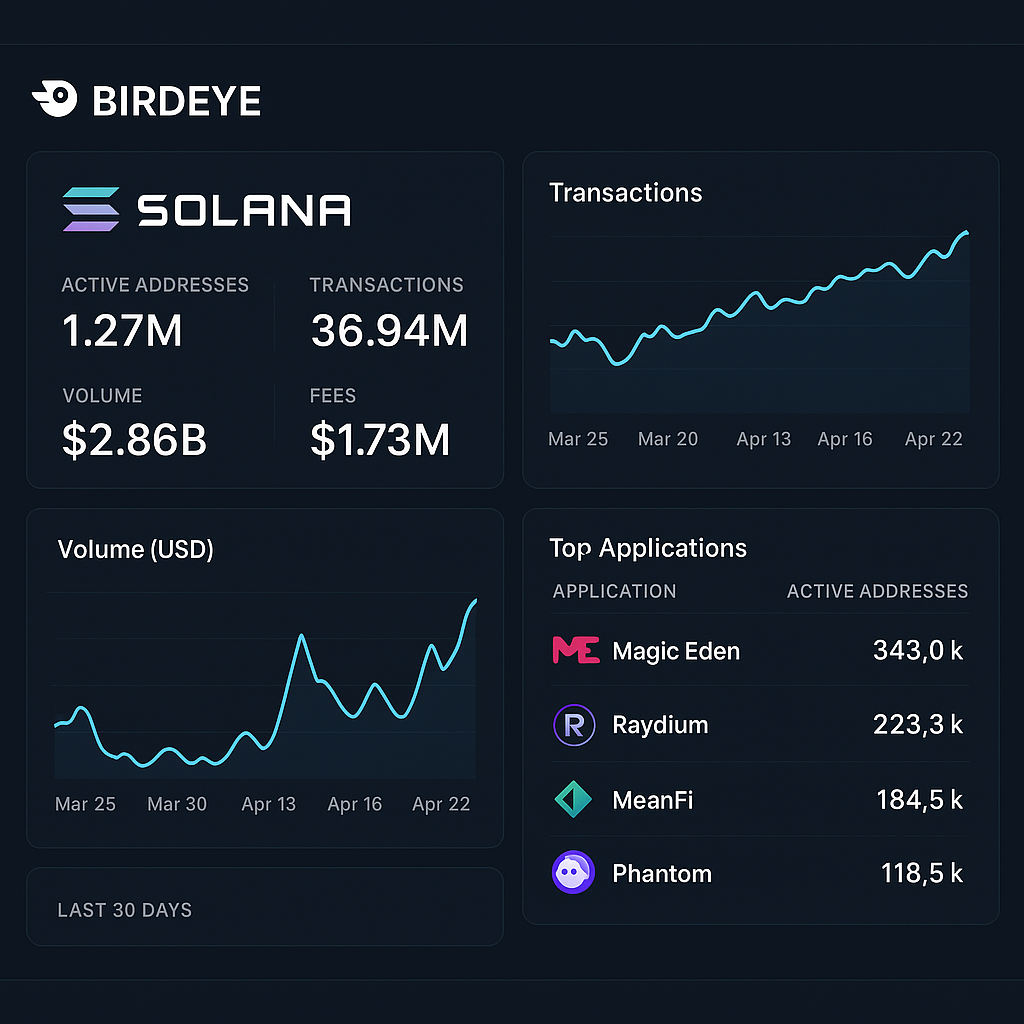Click the Magic Eden app icon
This screenshot has height=1024, width=1024.
click(x=573, y=650)
